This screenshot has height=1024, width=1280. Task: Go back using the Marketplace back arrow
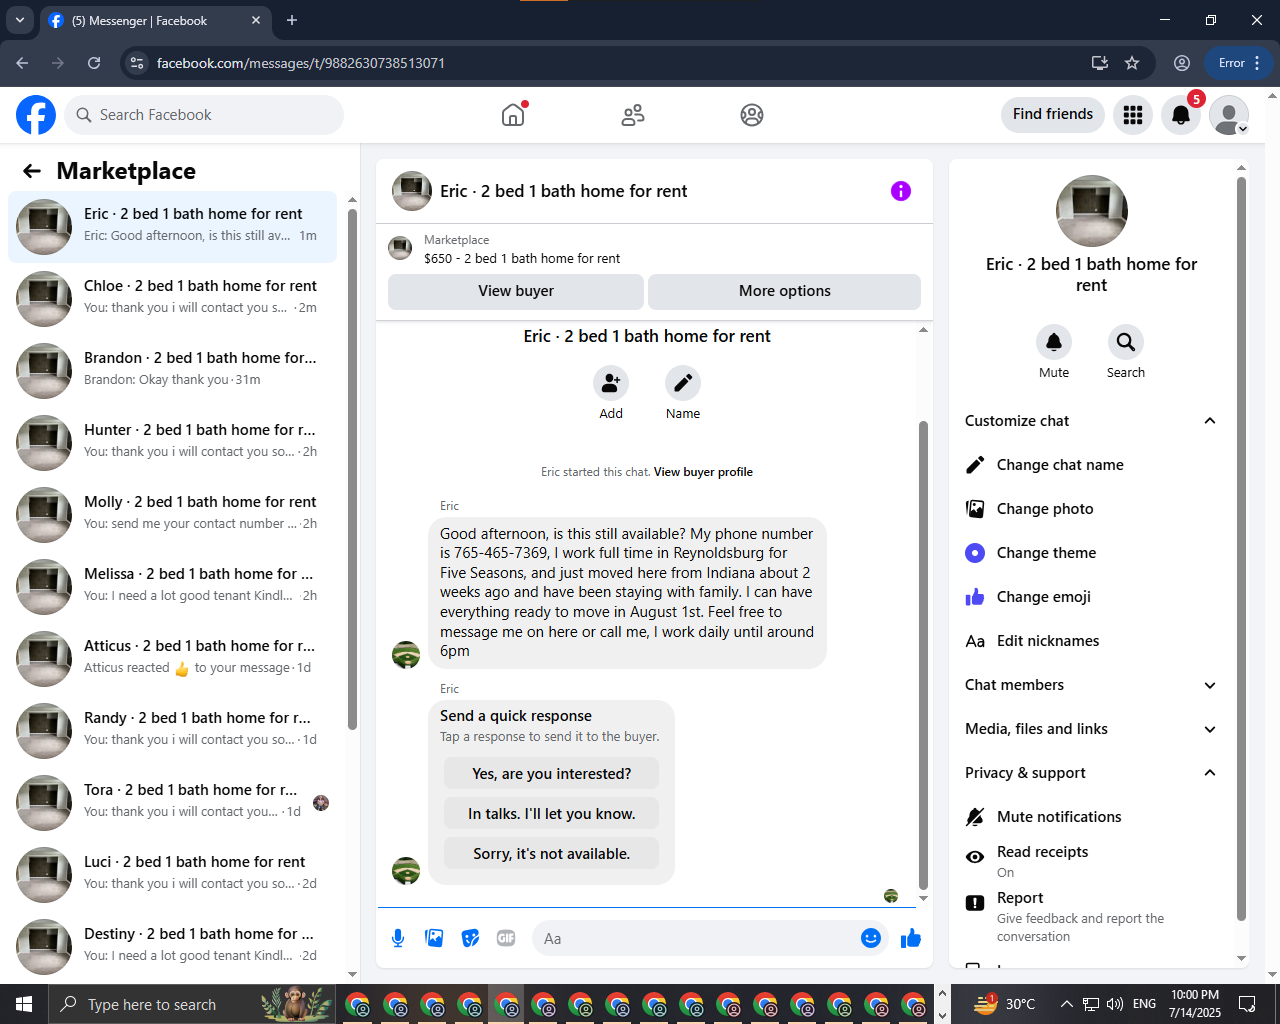[32, 171]
